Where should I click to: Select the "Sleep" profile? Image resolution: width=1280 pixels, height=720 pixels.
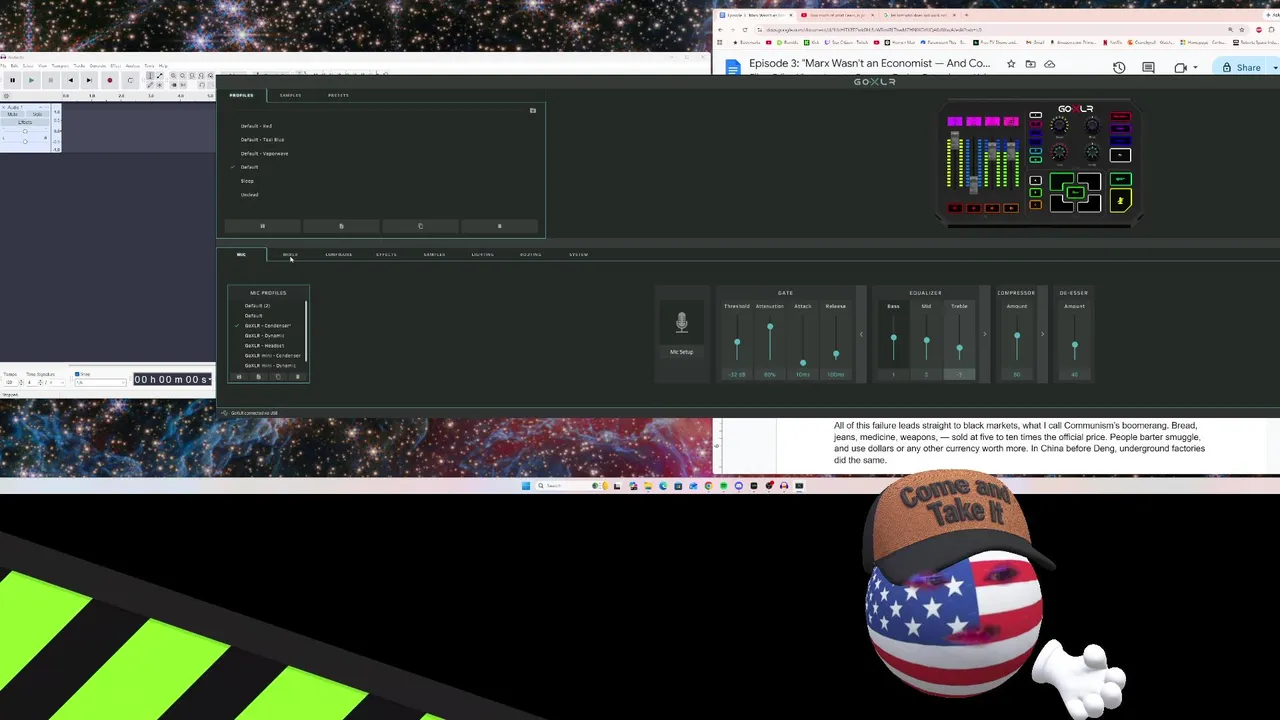click(247, 181)
